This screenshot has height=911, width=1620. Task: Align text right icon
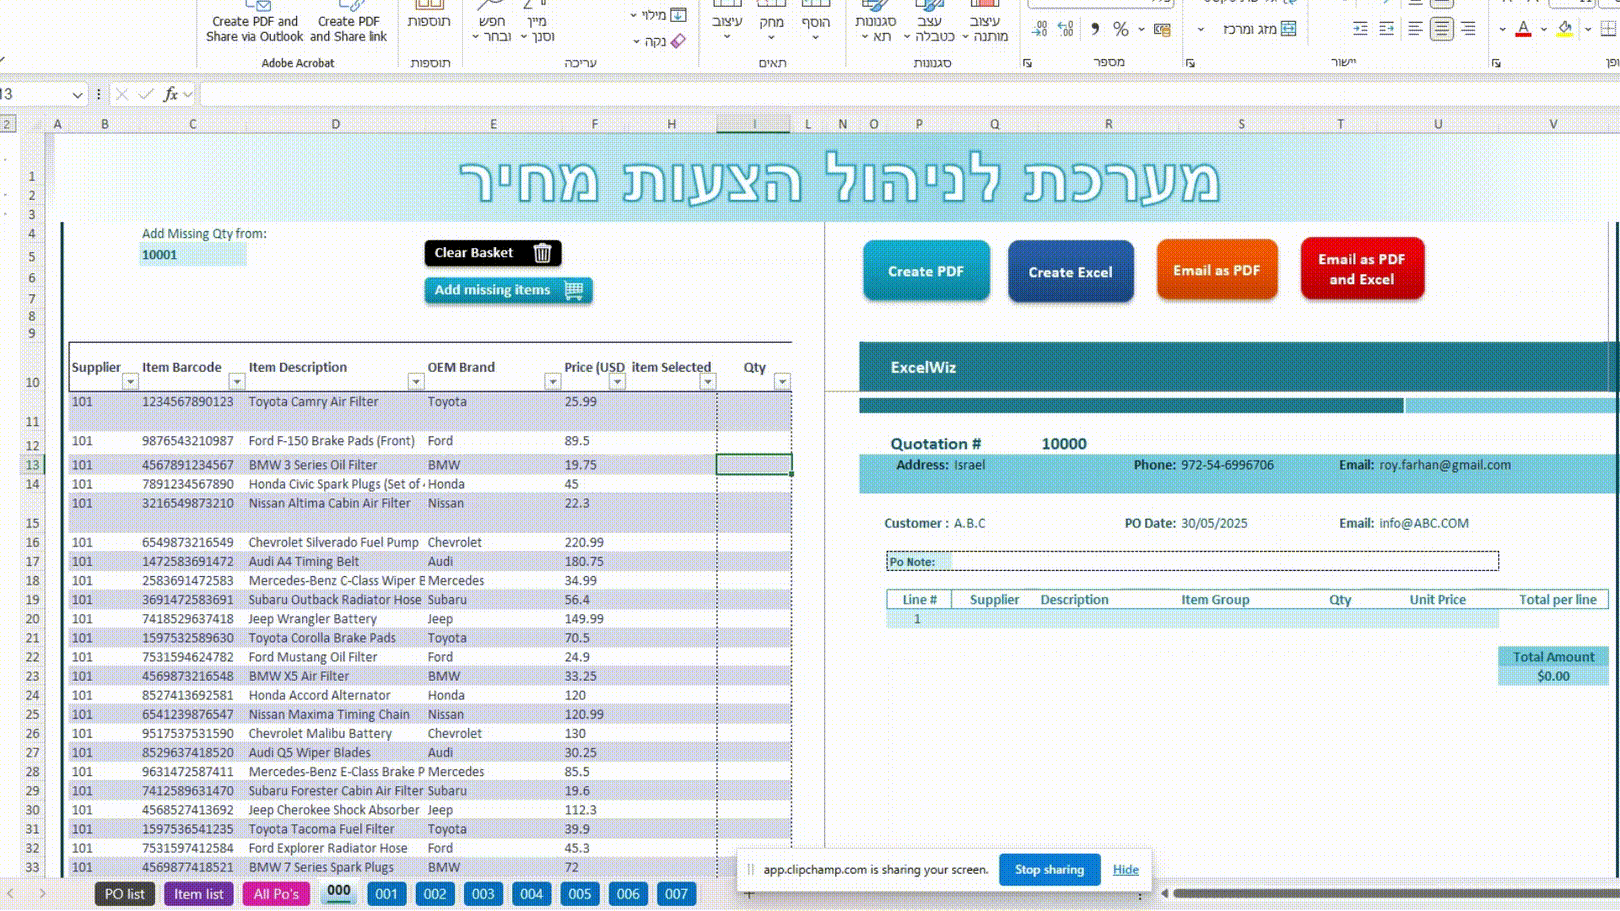(1467, 29)
